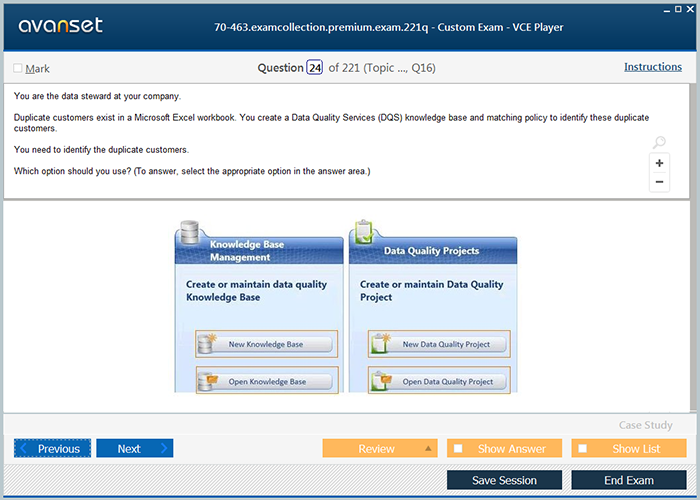Click the Open Data Quality Project icon
700x500 pixels.
380,381
